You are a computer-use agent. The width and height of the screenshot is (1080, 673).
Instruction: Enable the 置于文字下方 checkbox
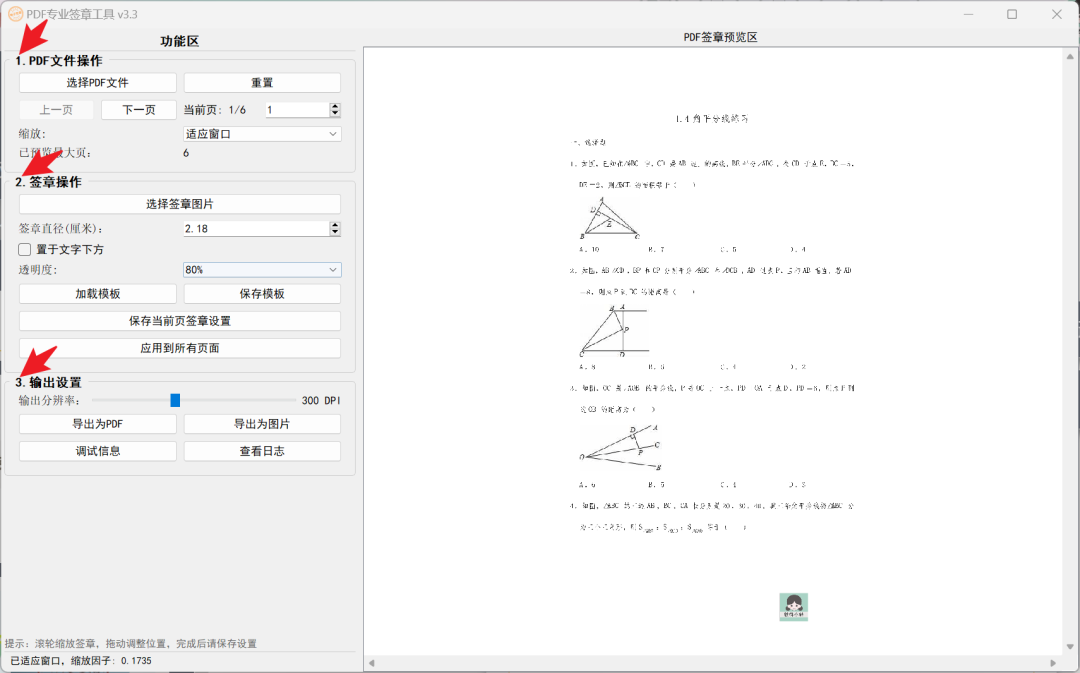pos(24,249)
